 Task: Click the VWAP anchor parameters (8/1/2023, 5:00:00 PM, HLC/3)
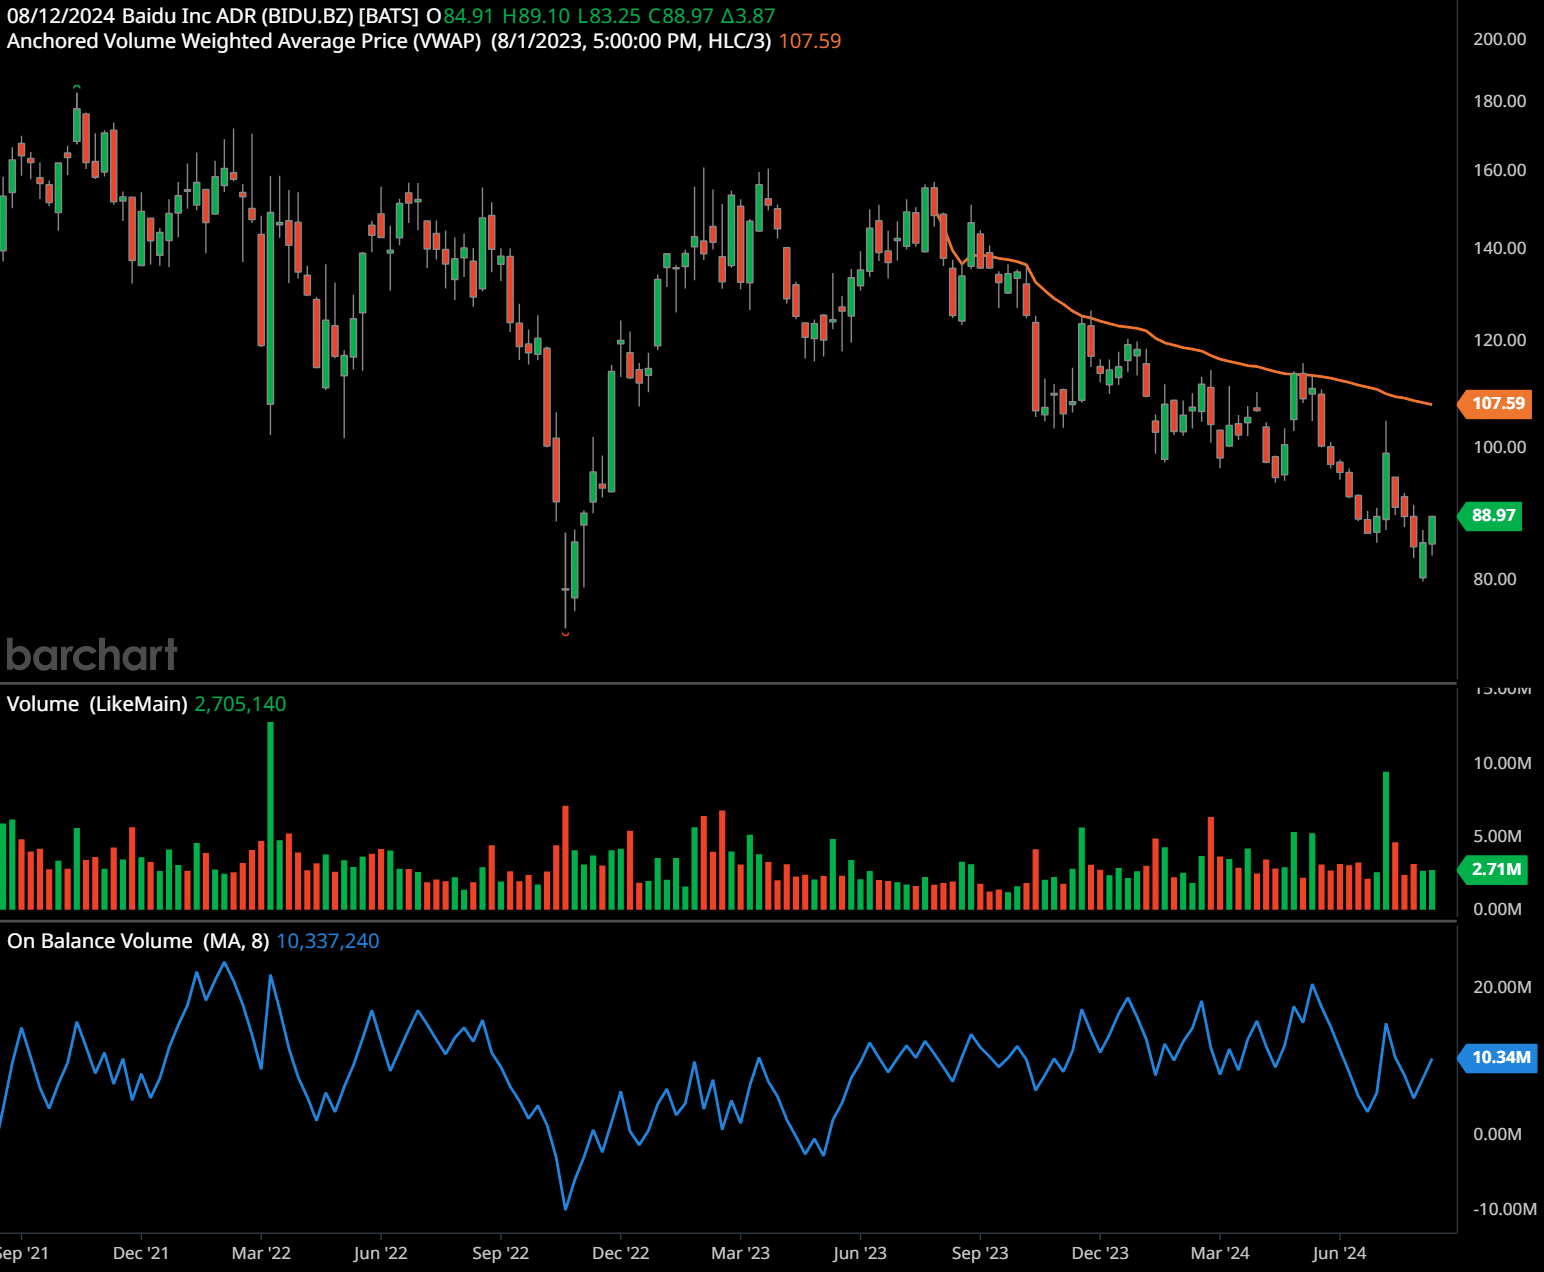point(630,41)
